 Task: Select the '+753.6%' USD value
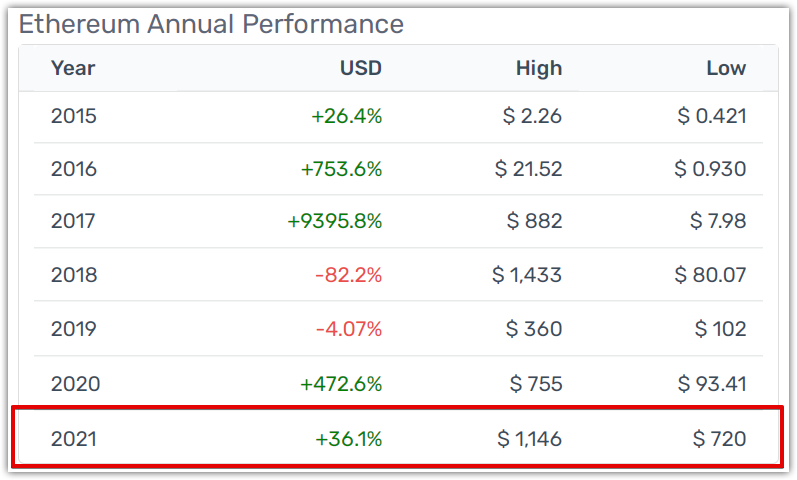click(341, 169)
